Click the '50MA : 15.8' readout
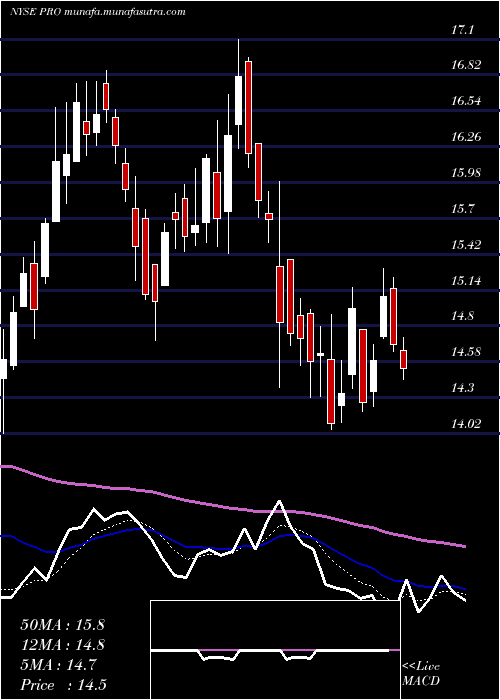Image resolution: width=500 pixels, height=700 pixels. [62, 625]
